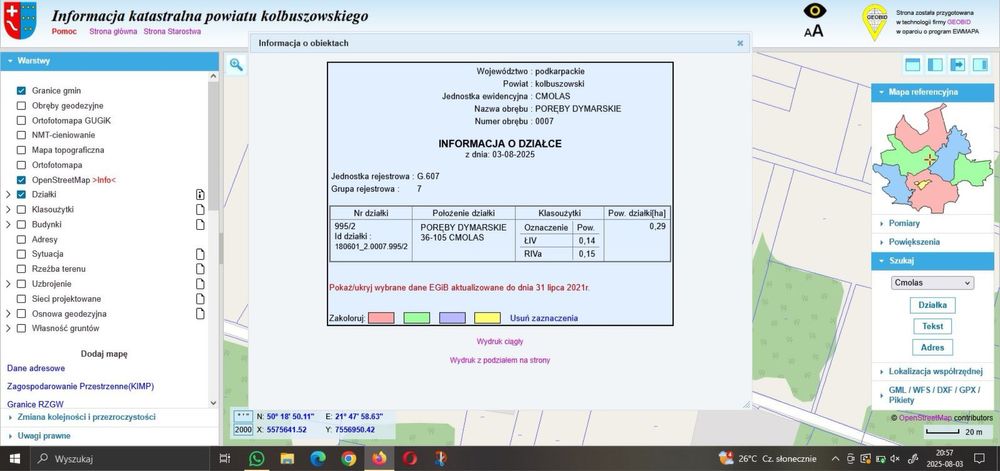Click the Tekst search button
The image size is (1000, 471).
click(x=932, y=326)
